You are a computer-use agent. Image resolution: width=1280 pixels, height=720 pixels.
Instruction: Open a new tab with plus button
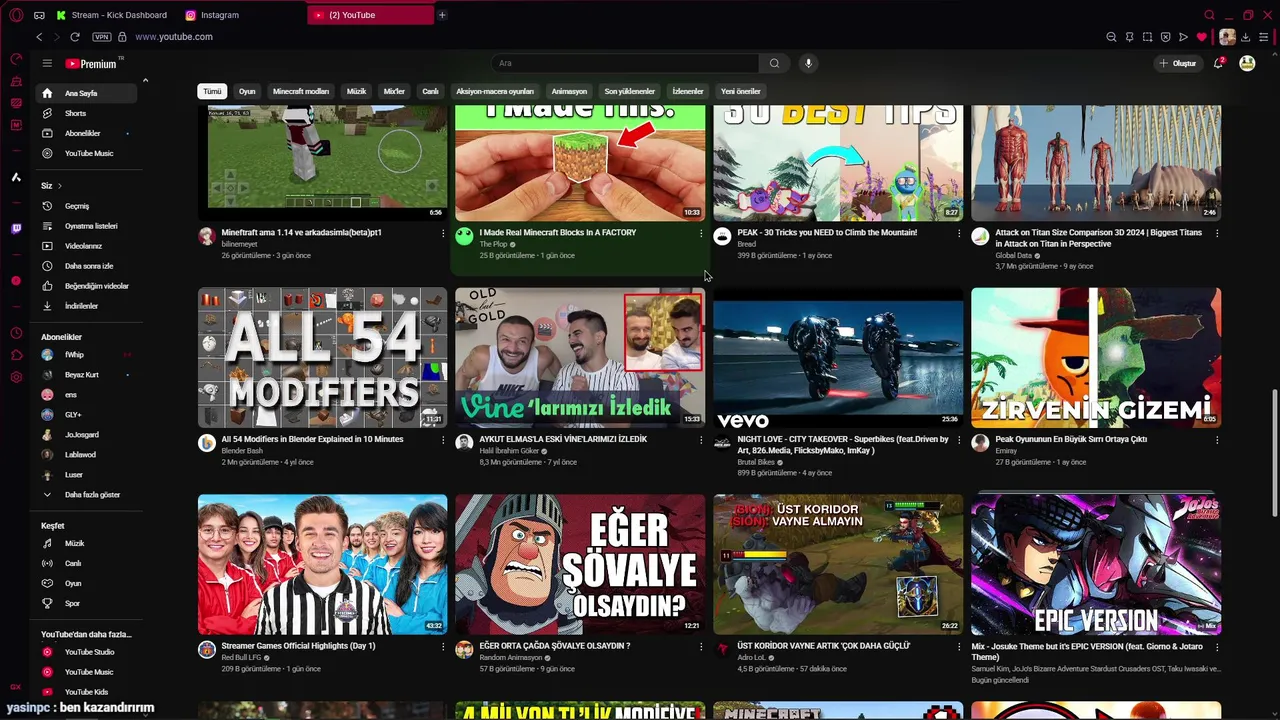442,15
